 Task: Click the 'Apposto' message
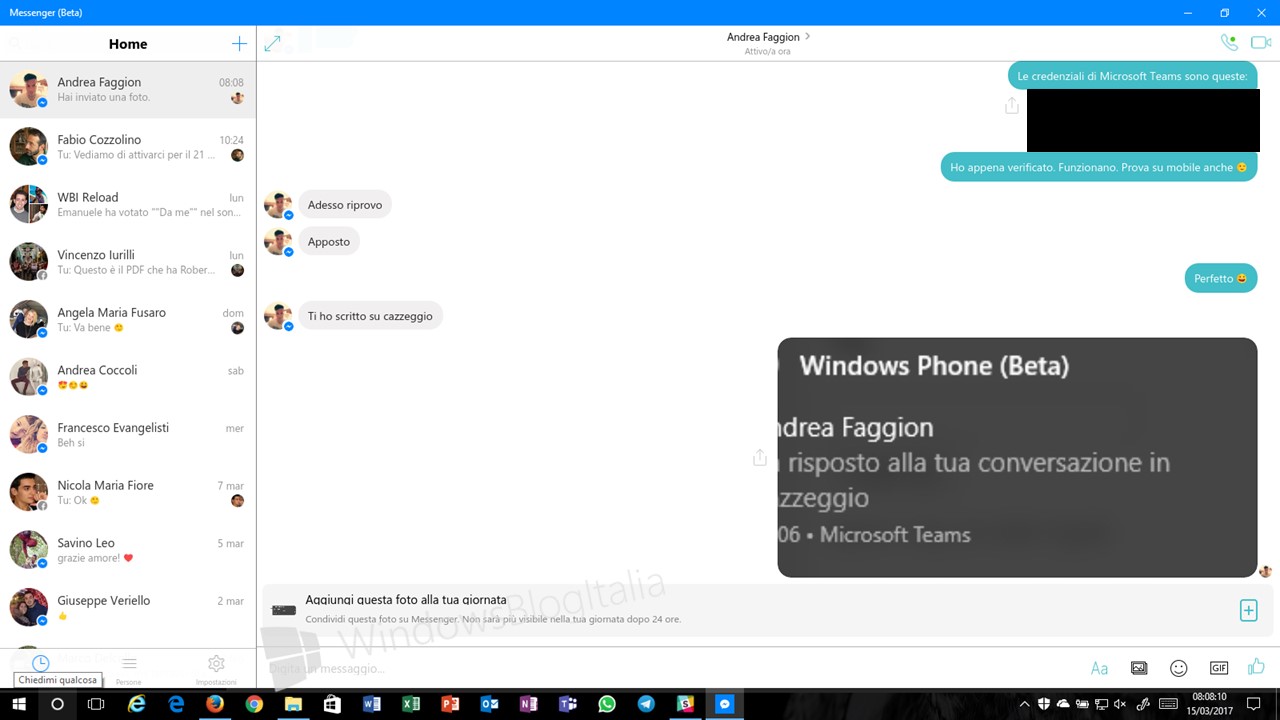(x=329, y=242)
